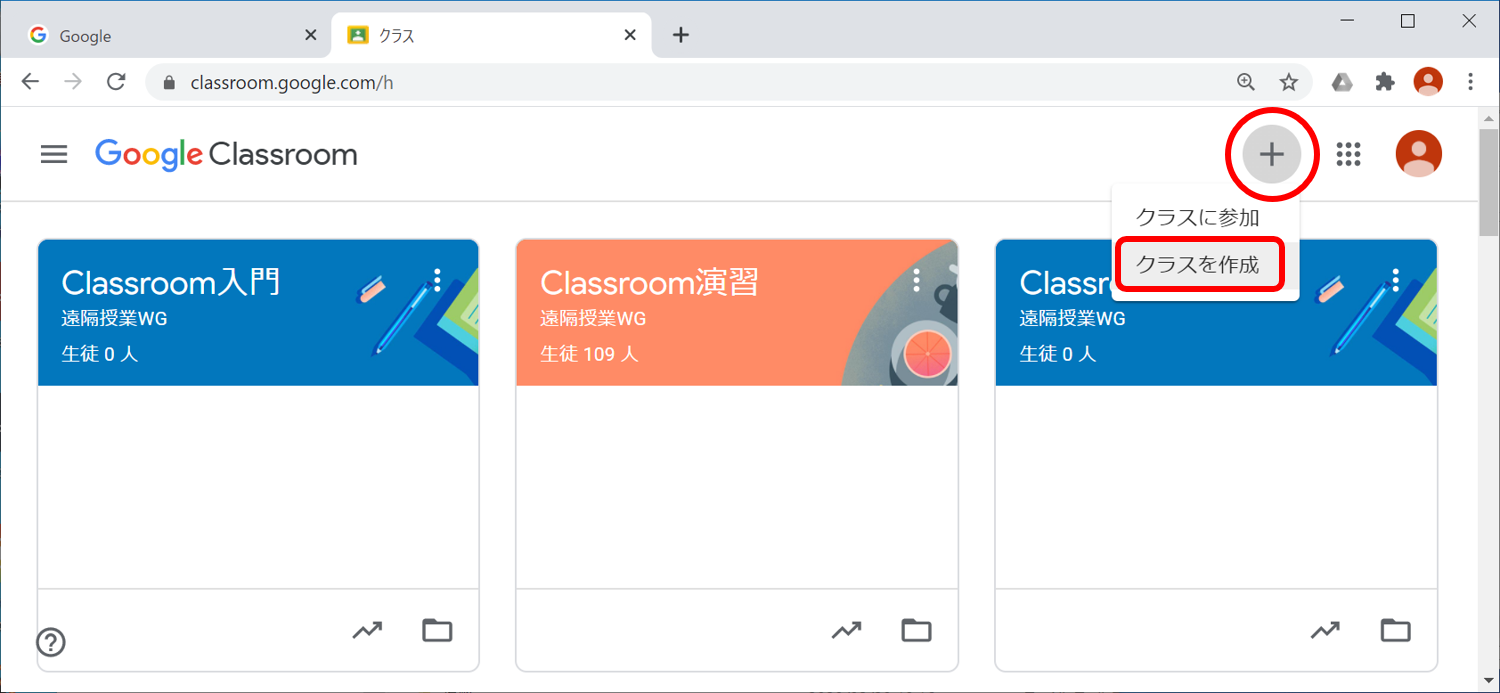The height and width of the screenshot is (693, 1500).
Task: Open the Chrome profile avatar
Action: [1428, 82]
